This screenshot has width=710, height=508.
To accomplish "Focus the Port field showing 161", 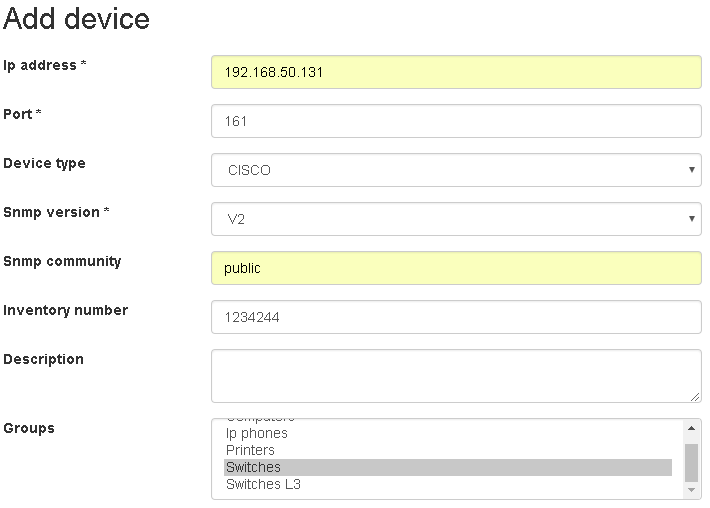I will (x=456, y=121).
